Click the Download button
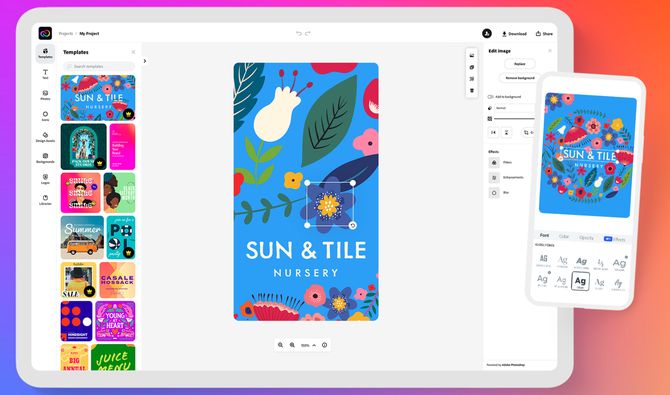The image size is (670, 395). point(514,33)
